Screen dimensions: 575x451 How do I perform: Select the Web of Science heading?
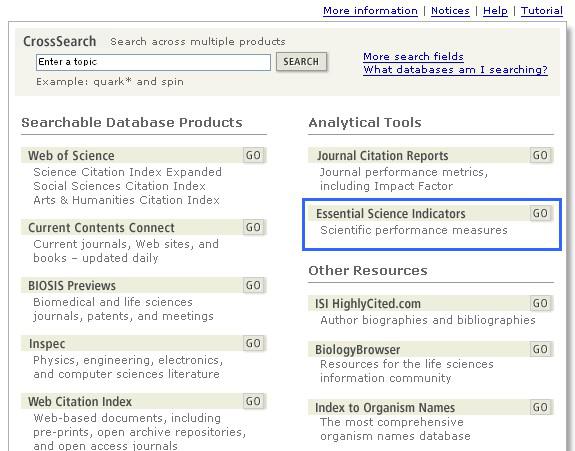(x=71, y=155)
